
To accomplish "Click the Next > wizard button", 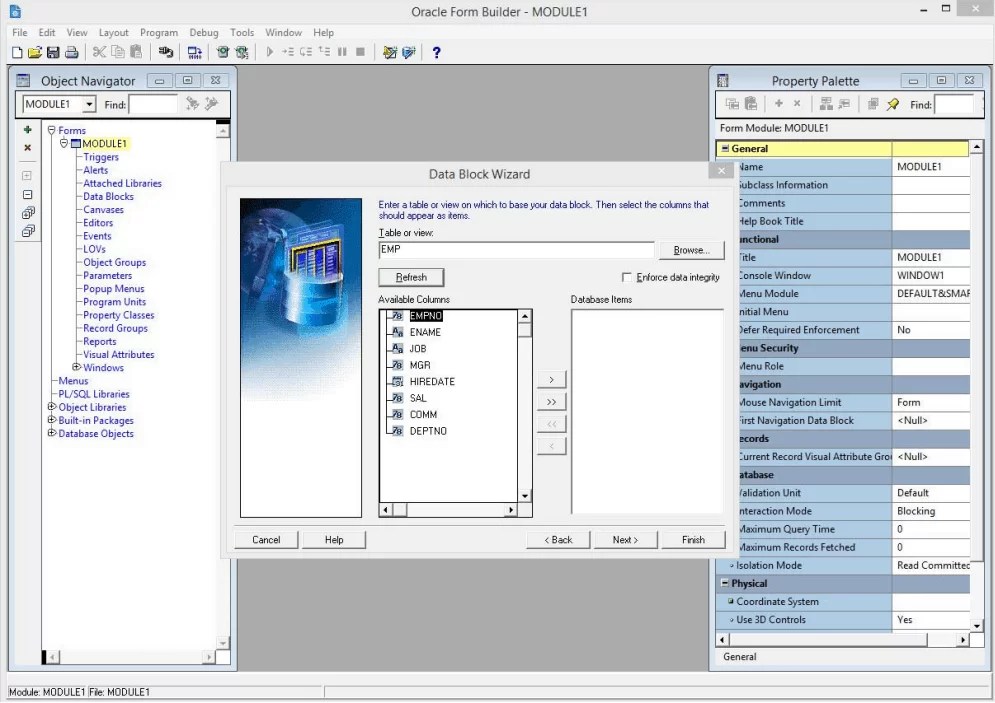I will 625,540.
